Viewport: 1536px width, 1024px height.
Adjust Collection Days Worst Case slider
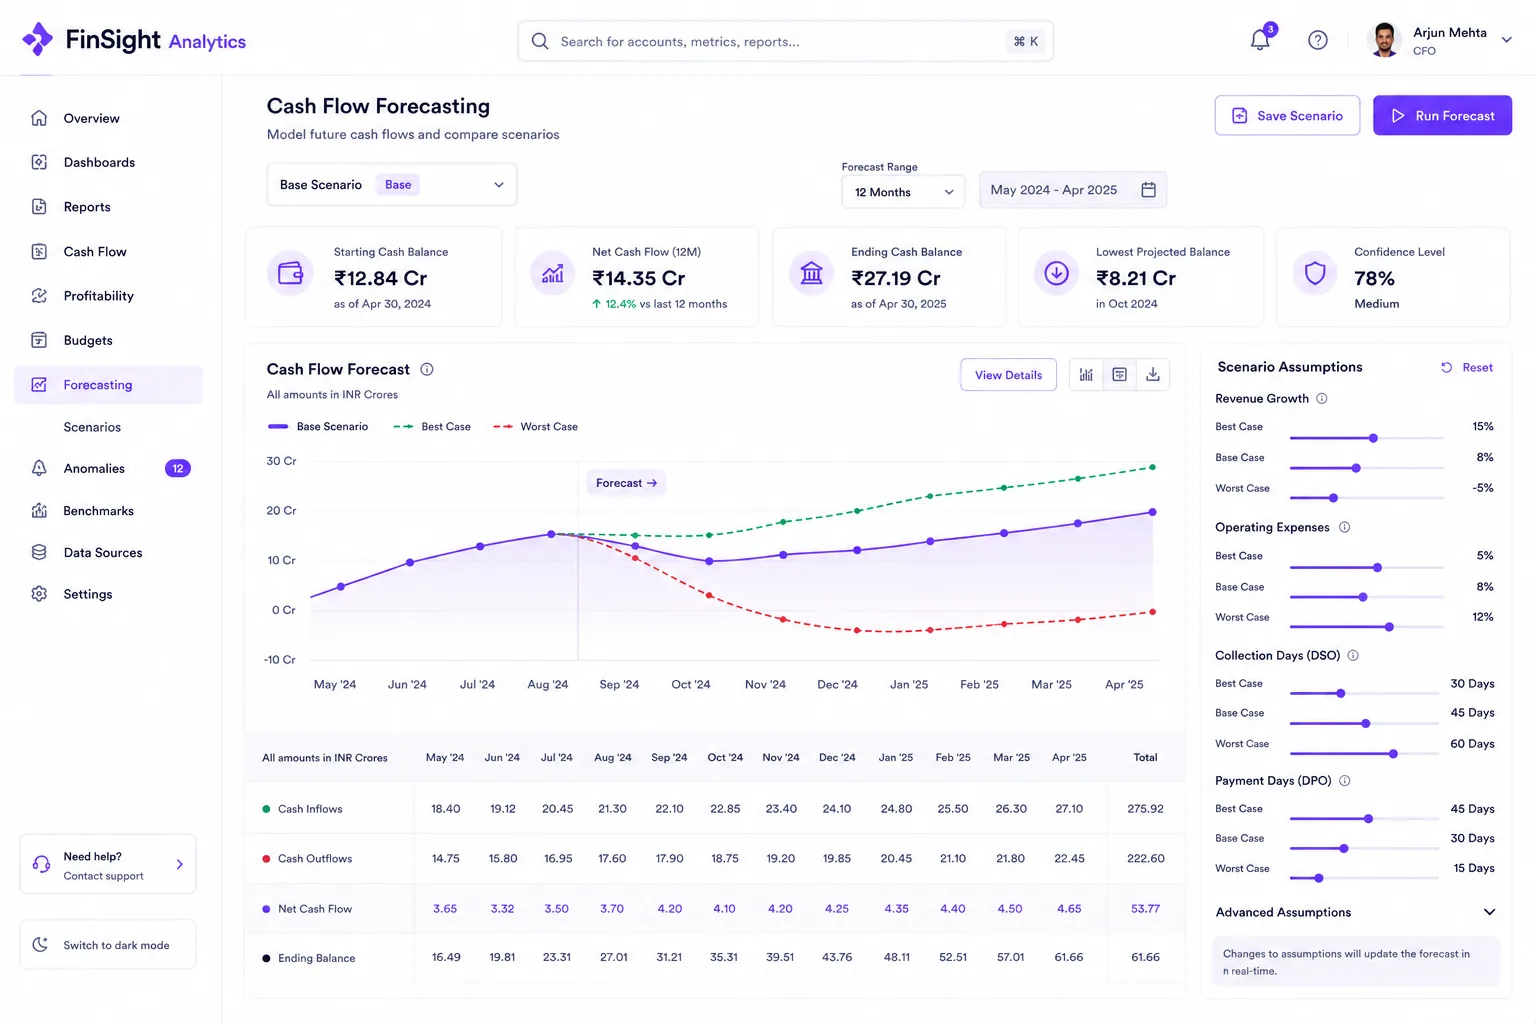(1393, 754)
